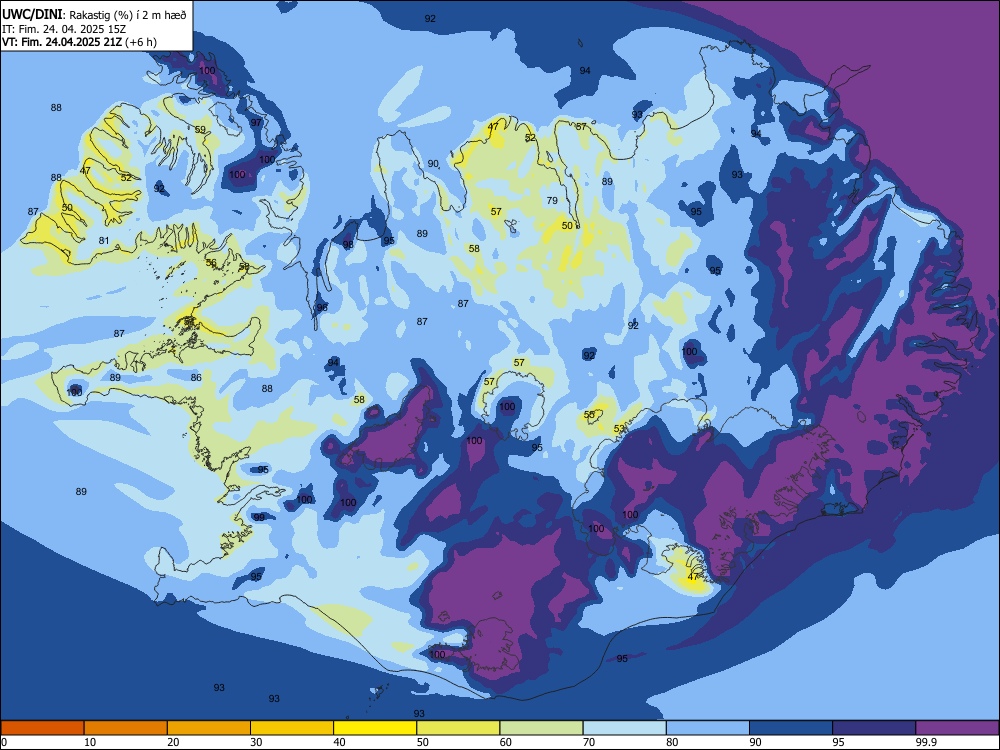Click the '59' humidity value on the map
The height and width of the screenshot is (750, 1000).
200,129
